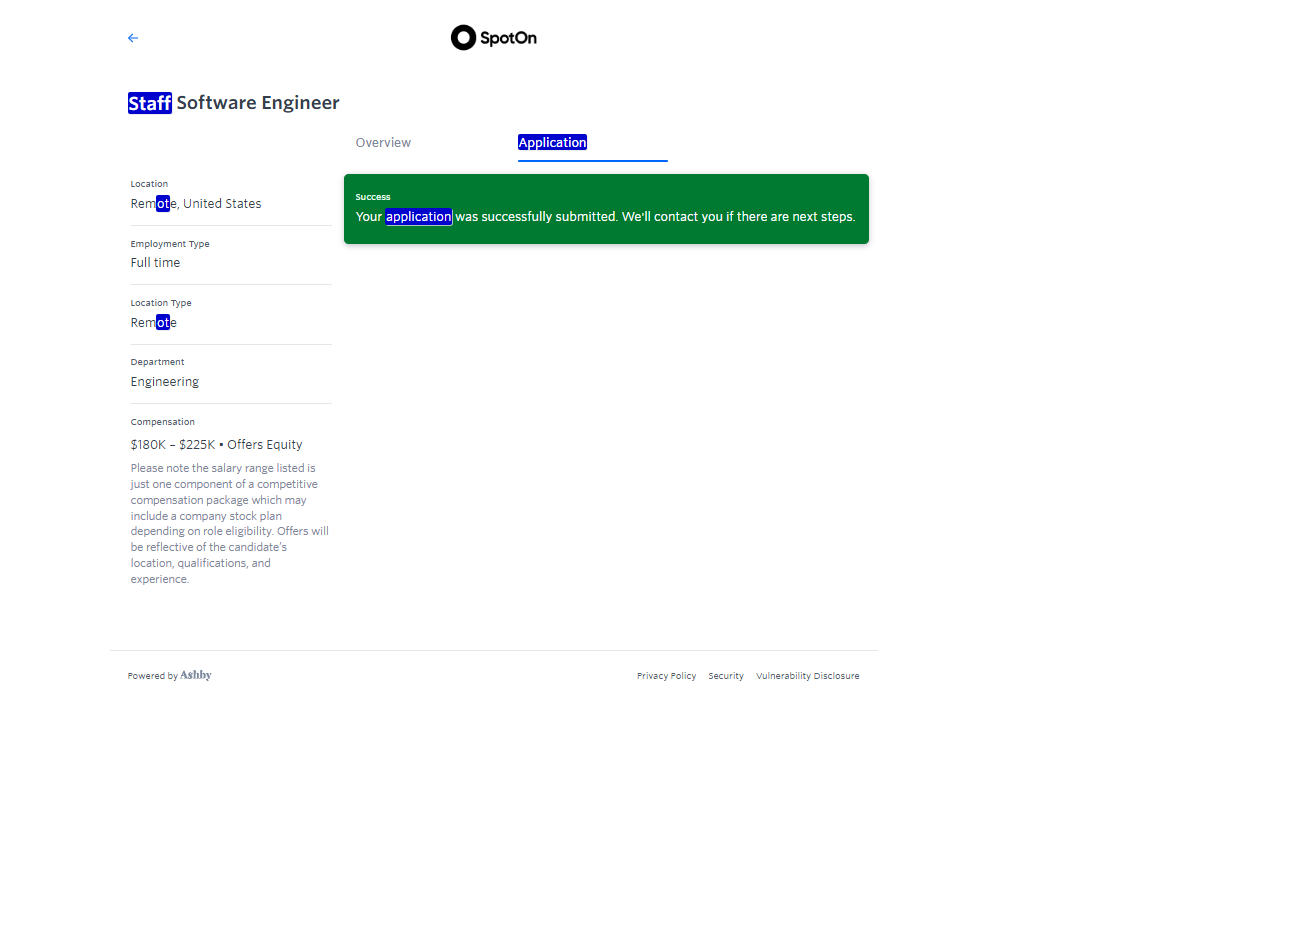Click the 'Full time' employment type value
The width and height of the screenshot is (1293, 934).
click(x=155, y=263)
